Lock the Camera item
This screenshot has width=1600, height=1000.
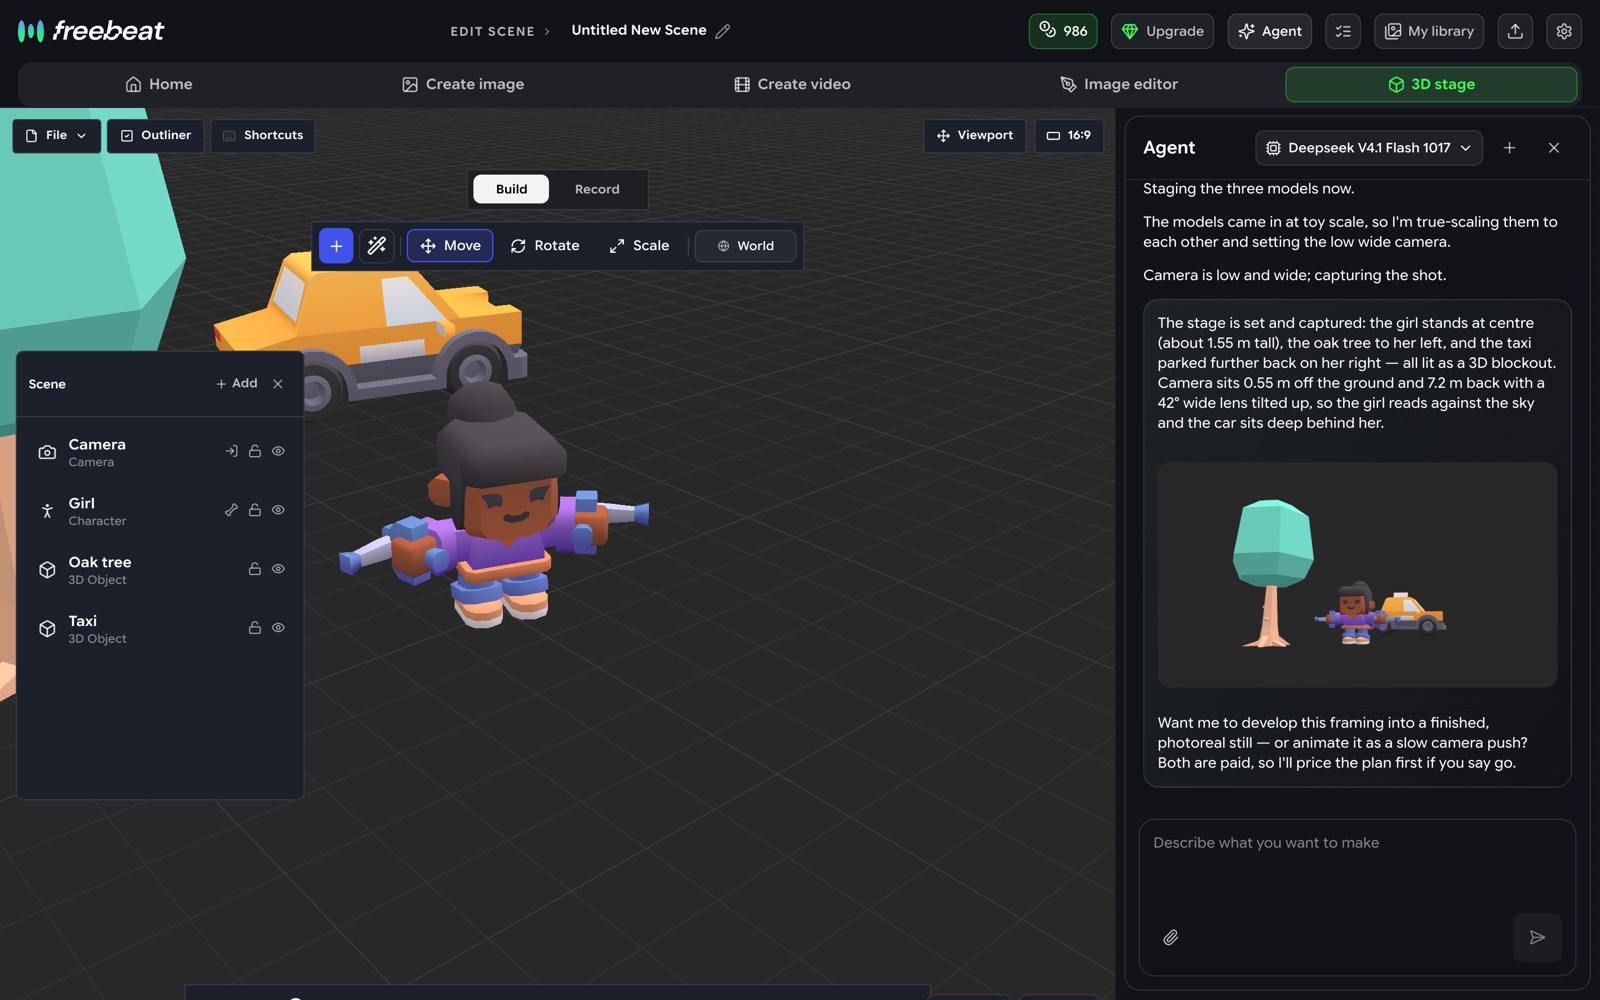[255, 452]
